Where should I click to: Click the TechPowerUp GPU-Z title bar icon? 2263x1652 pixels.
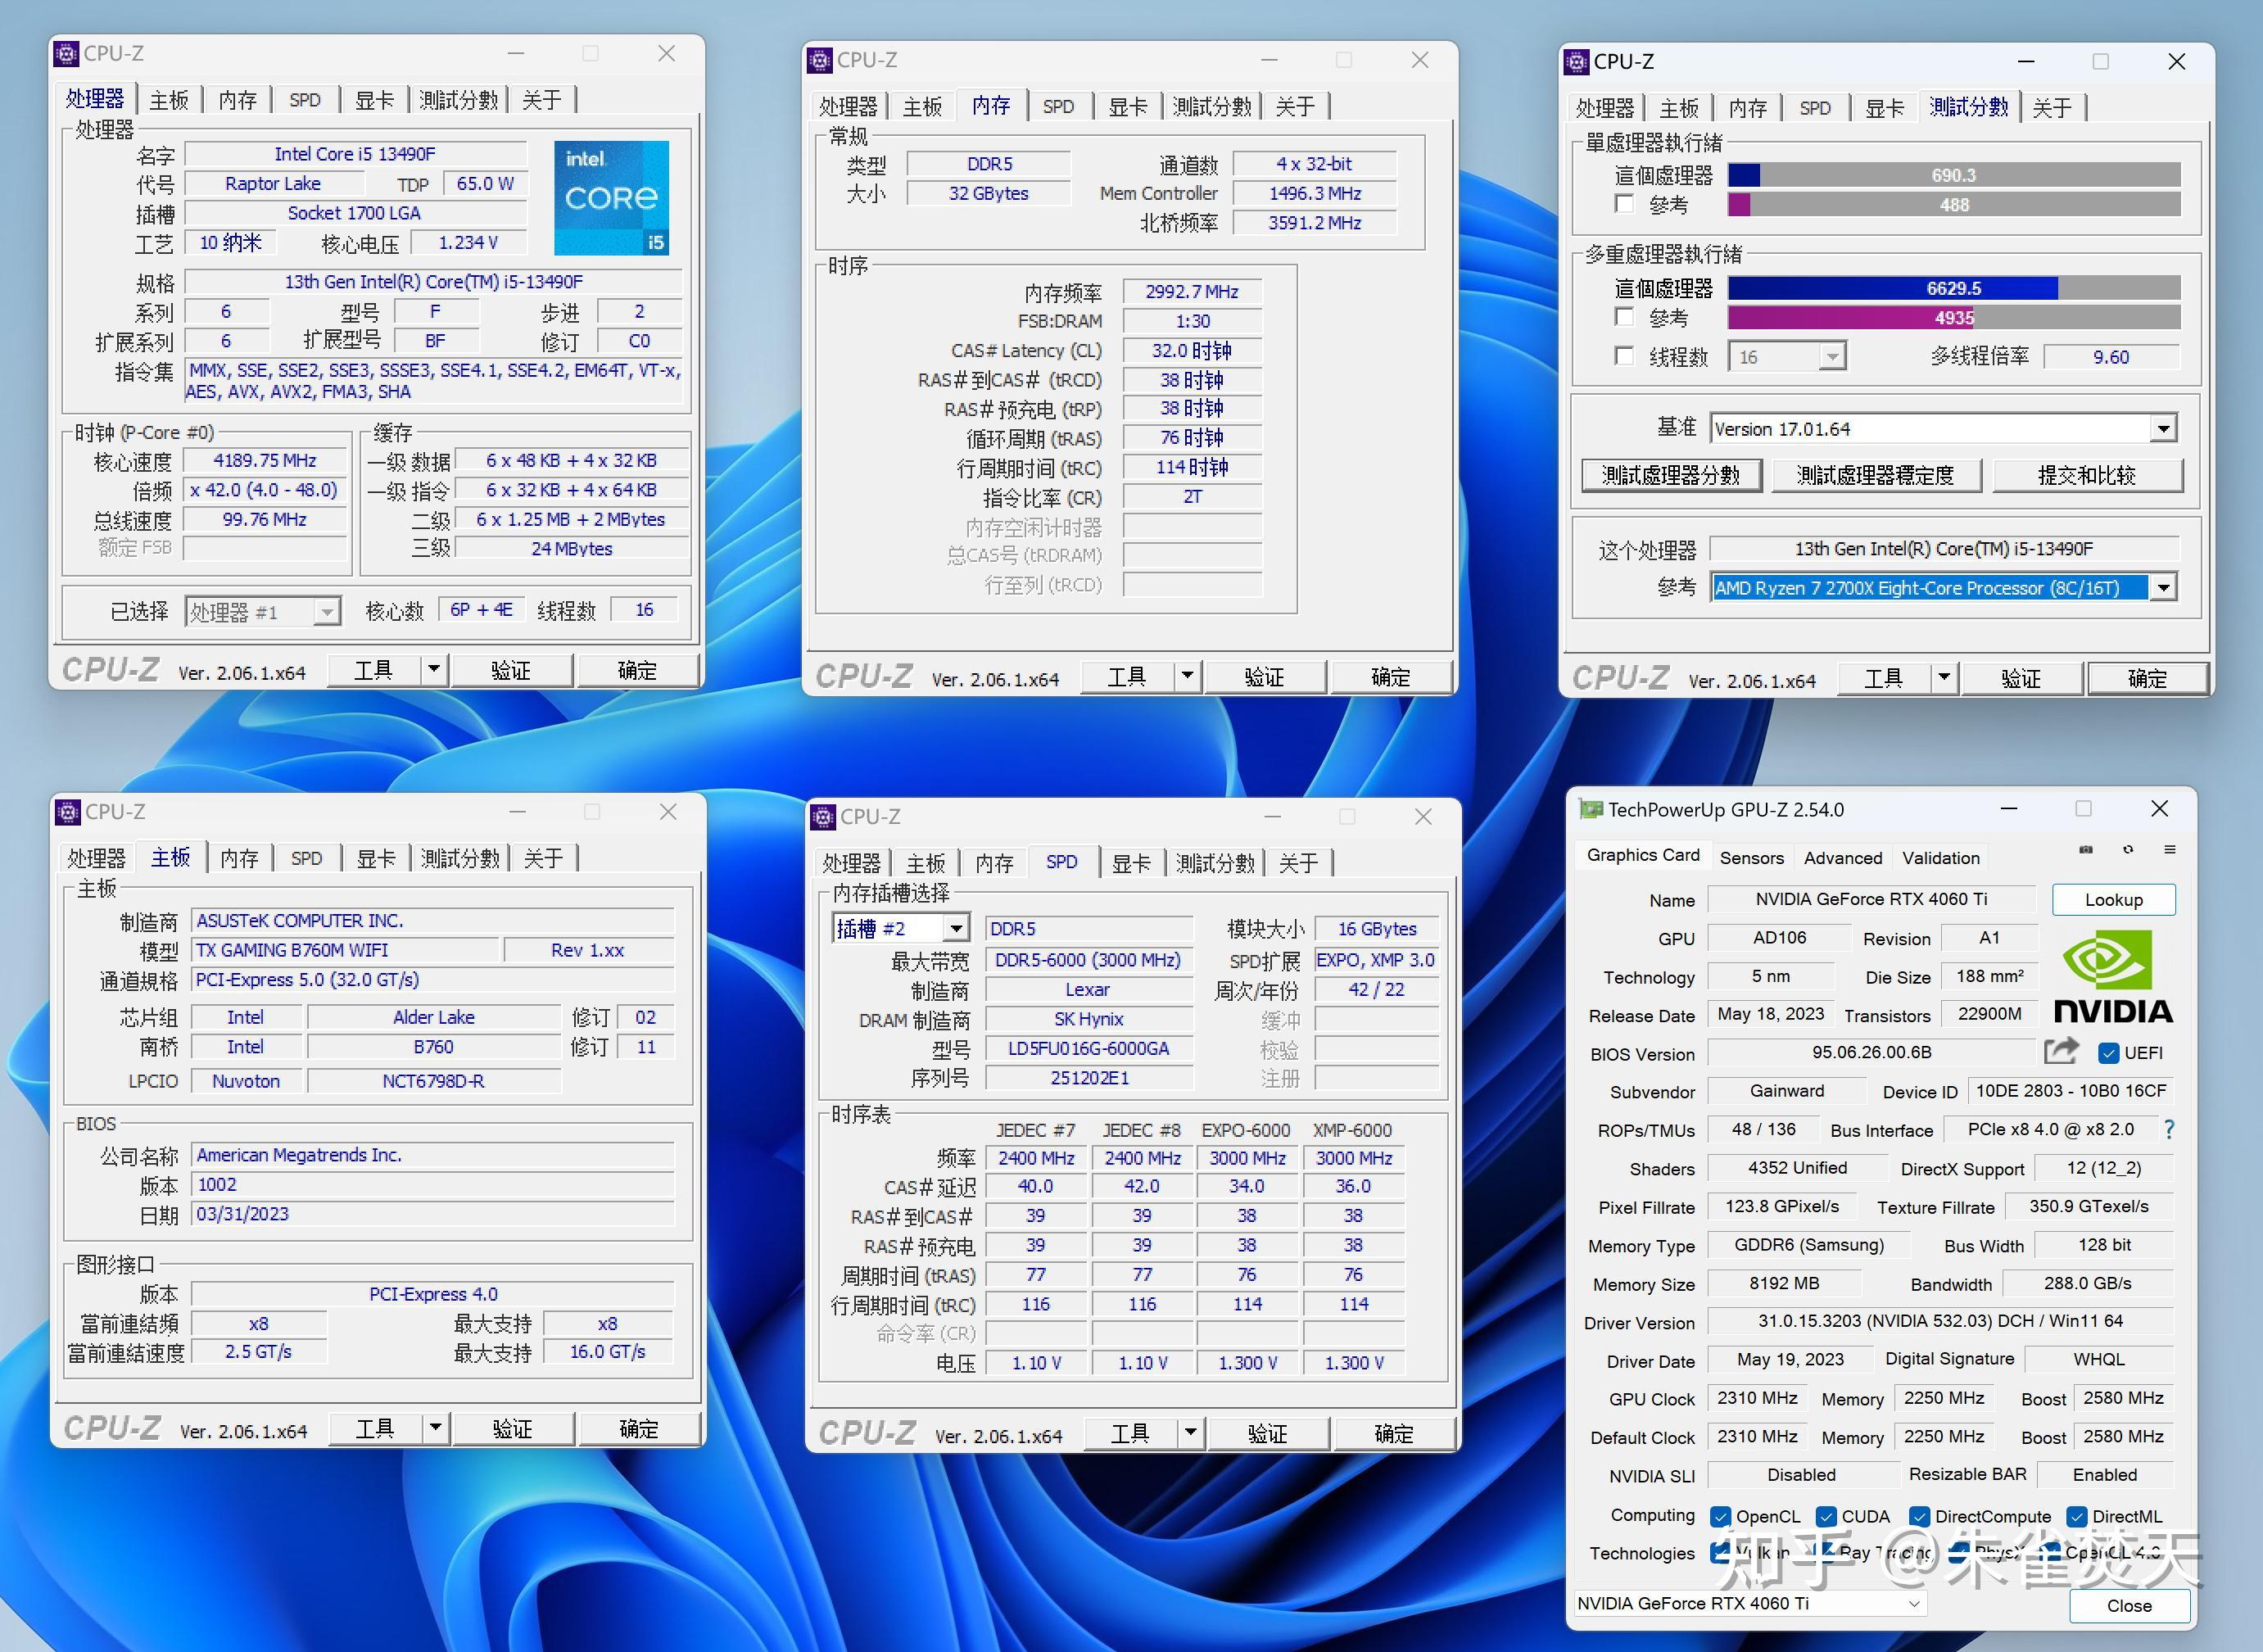tap(1590, 809)
